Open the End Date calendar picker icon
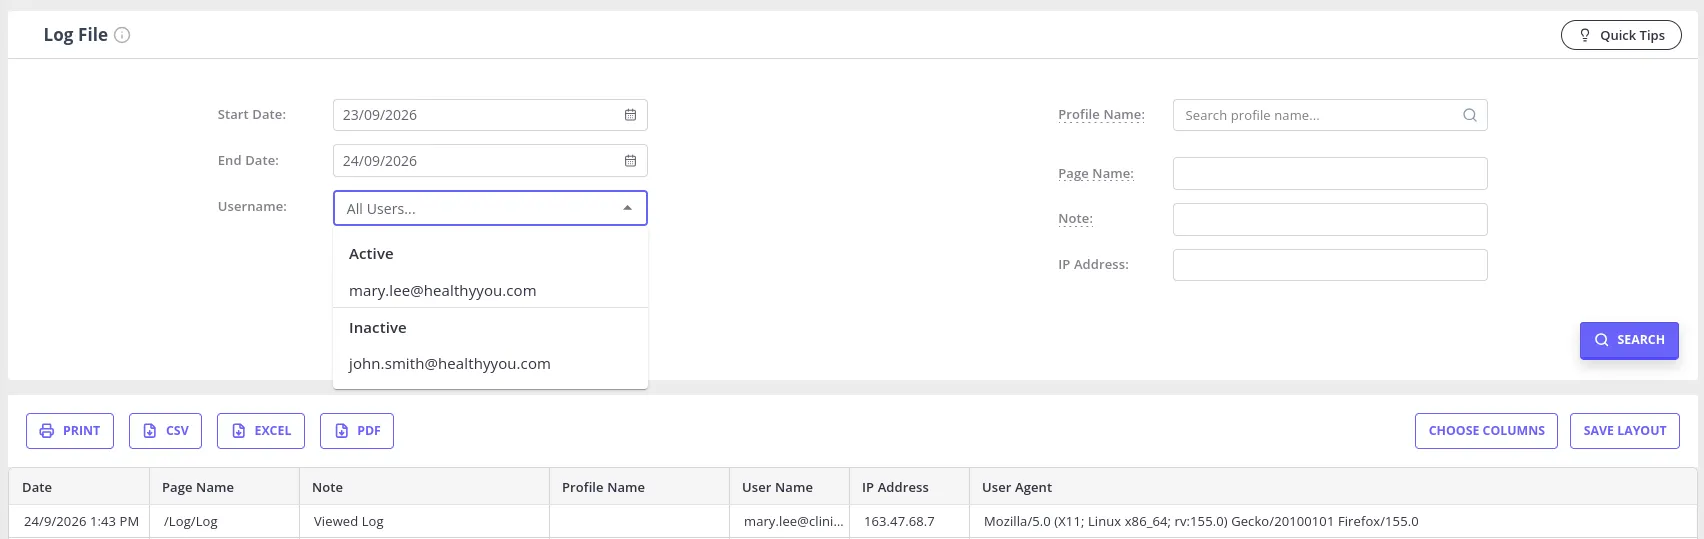The height and width of the screenshot is (539, 1704). (x=630, y=161)
